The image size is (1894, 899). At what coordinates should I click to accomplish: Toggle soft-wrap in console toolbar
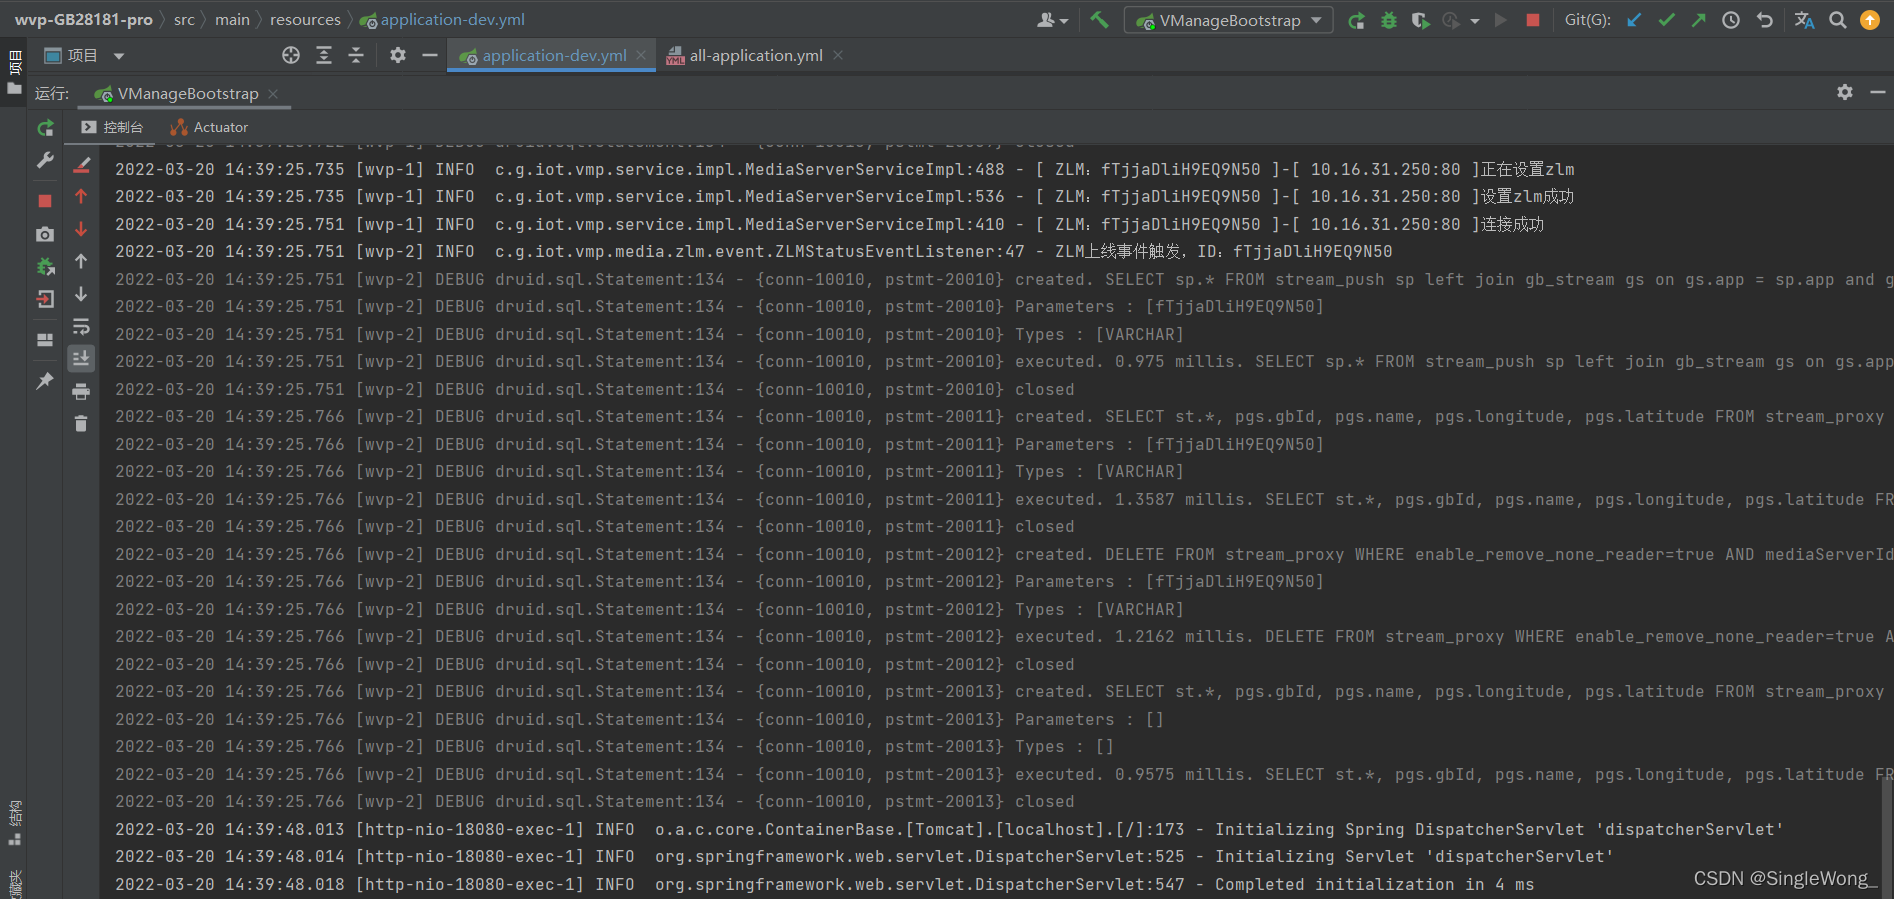[82, 327]
